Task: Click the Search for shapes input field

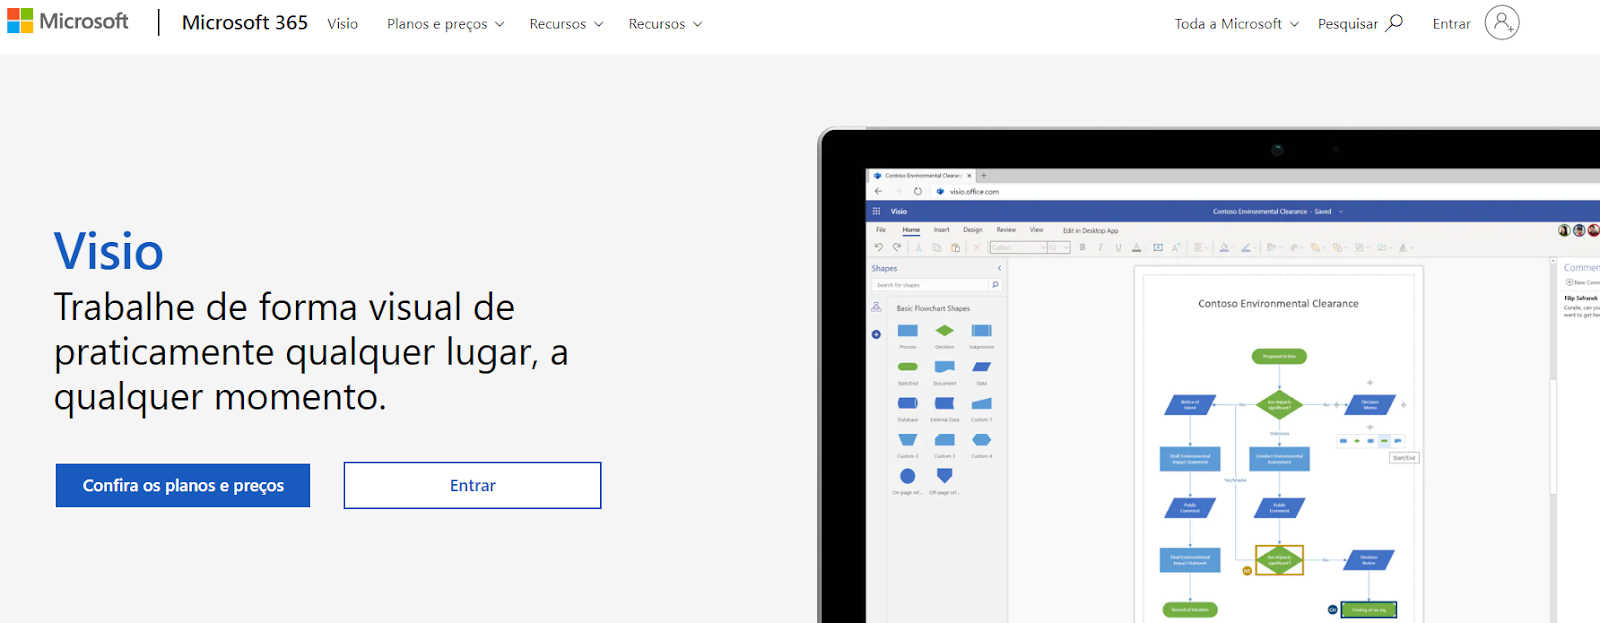Action: [x=930, y=285]
